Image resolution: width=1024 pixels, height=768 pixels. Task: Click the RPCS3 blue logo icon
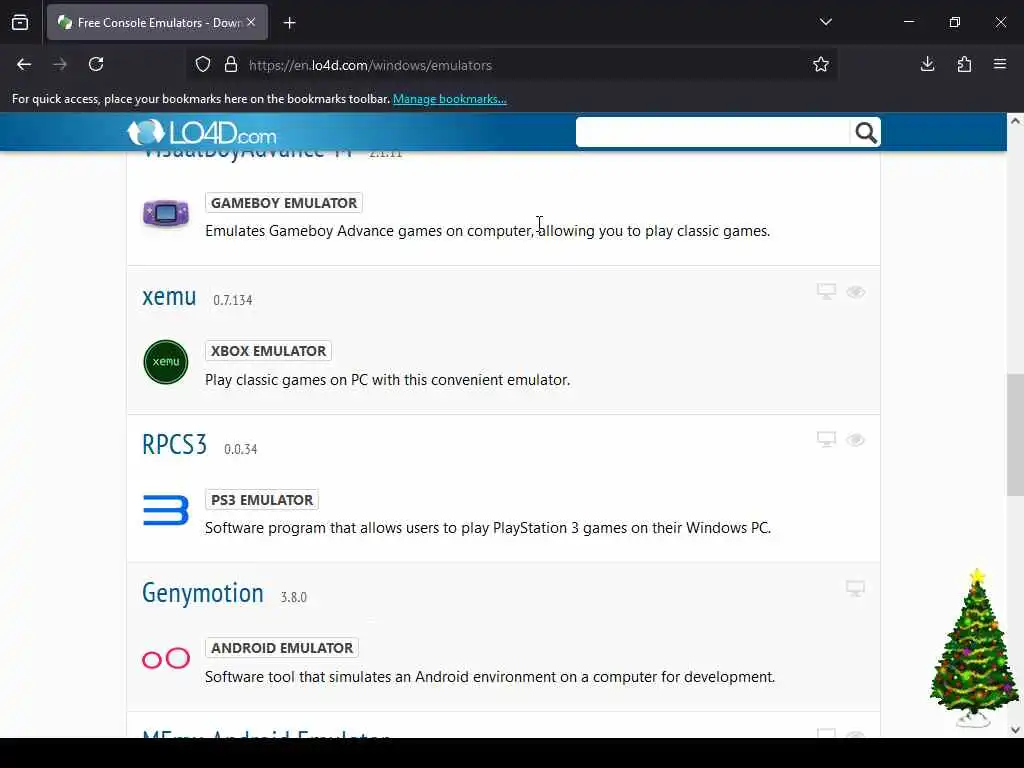[x=166, y=510]
